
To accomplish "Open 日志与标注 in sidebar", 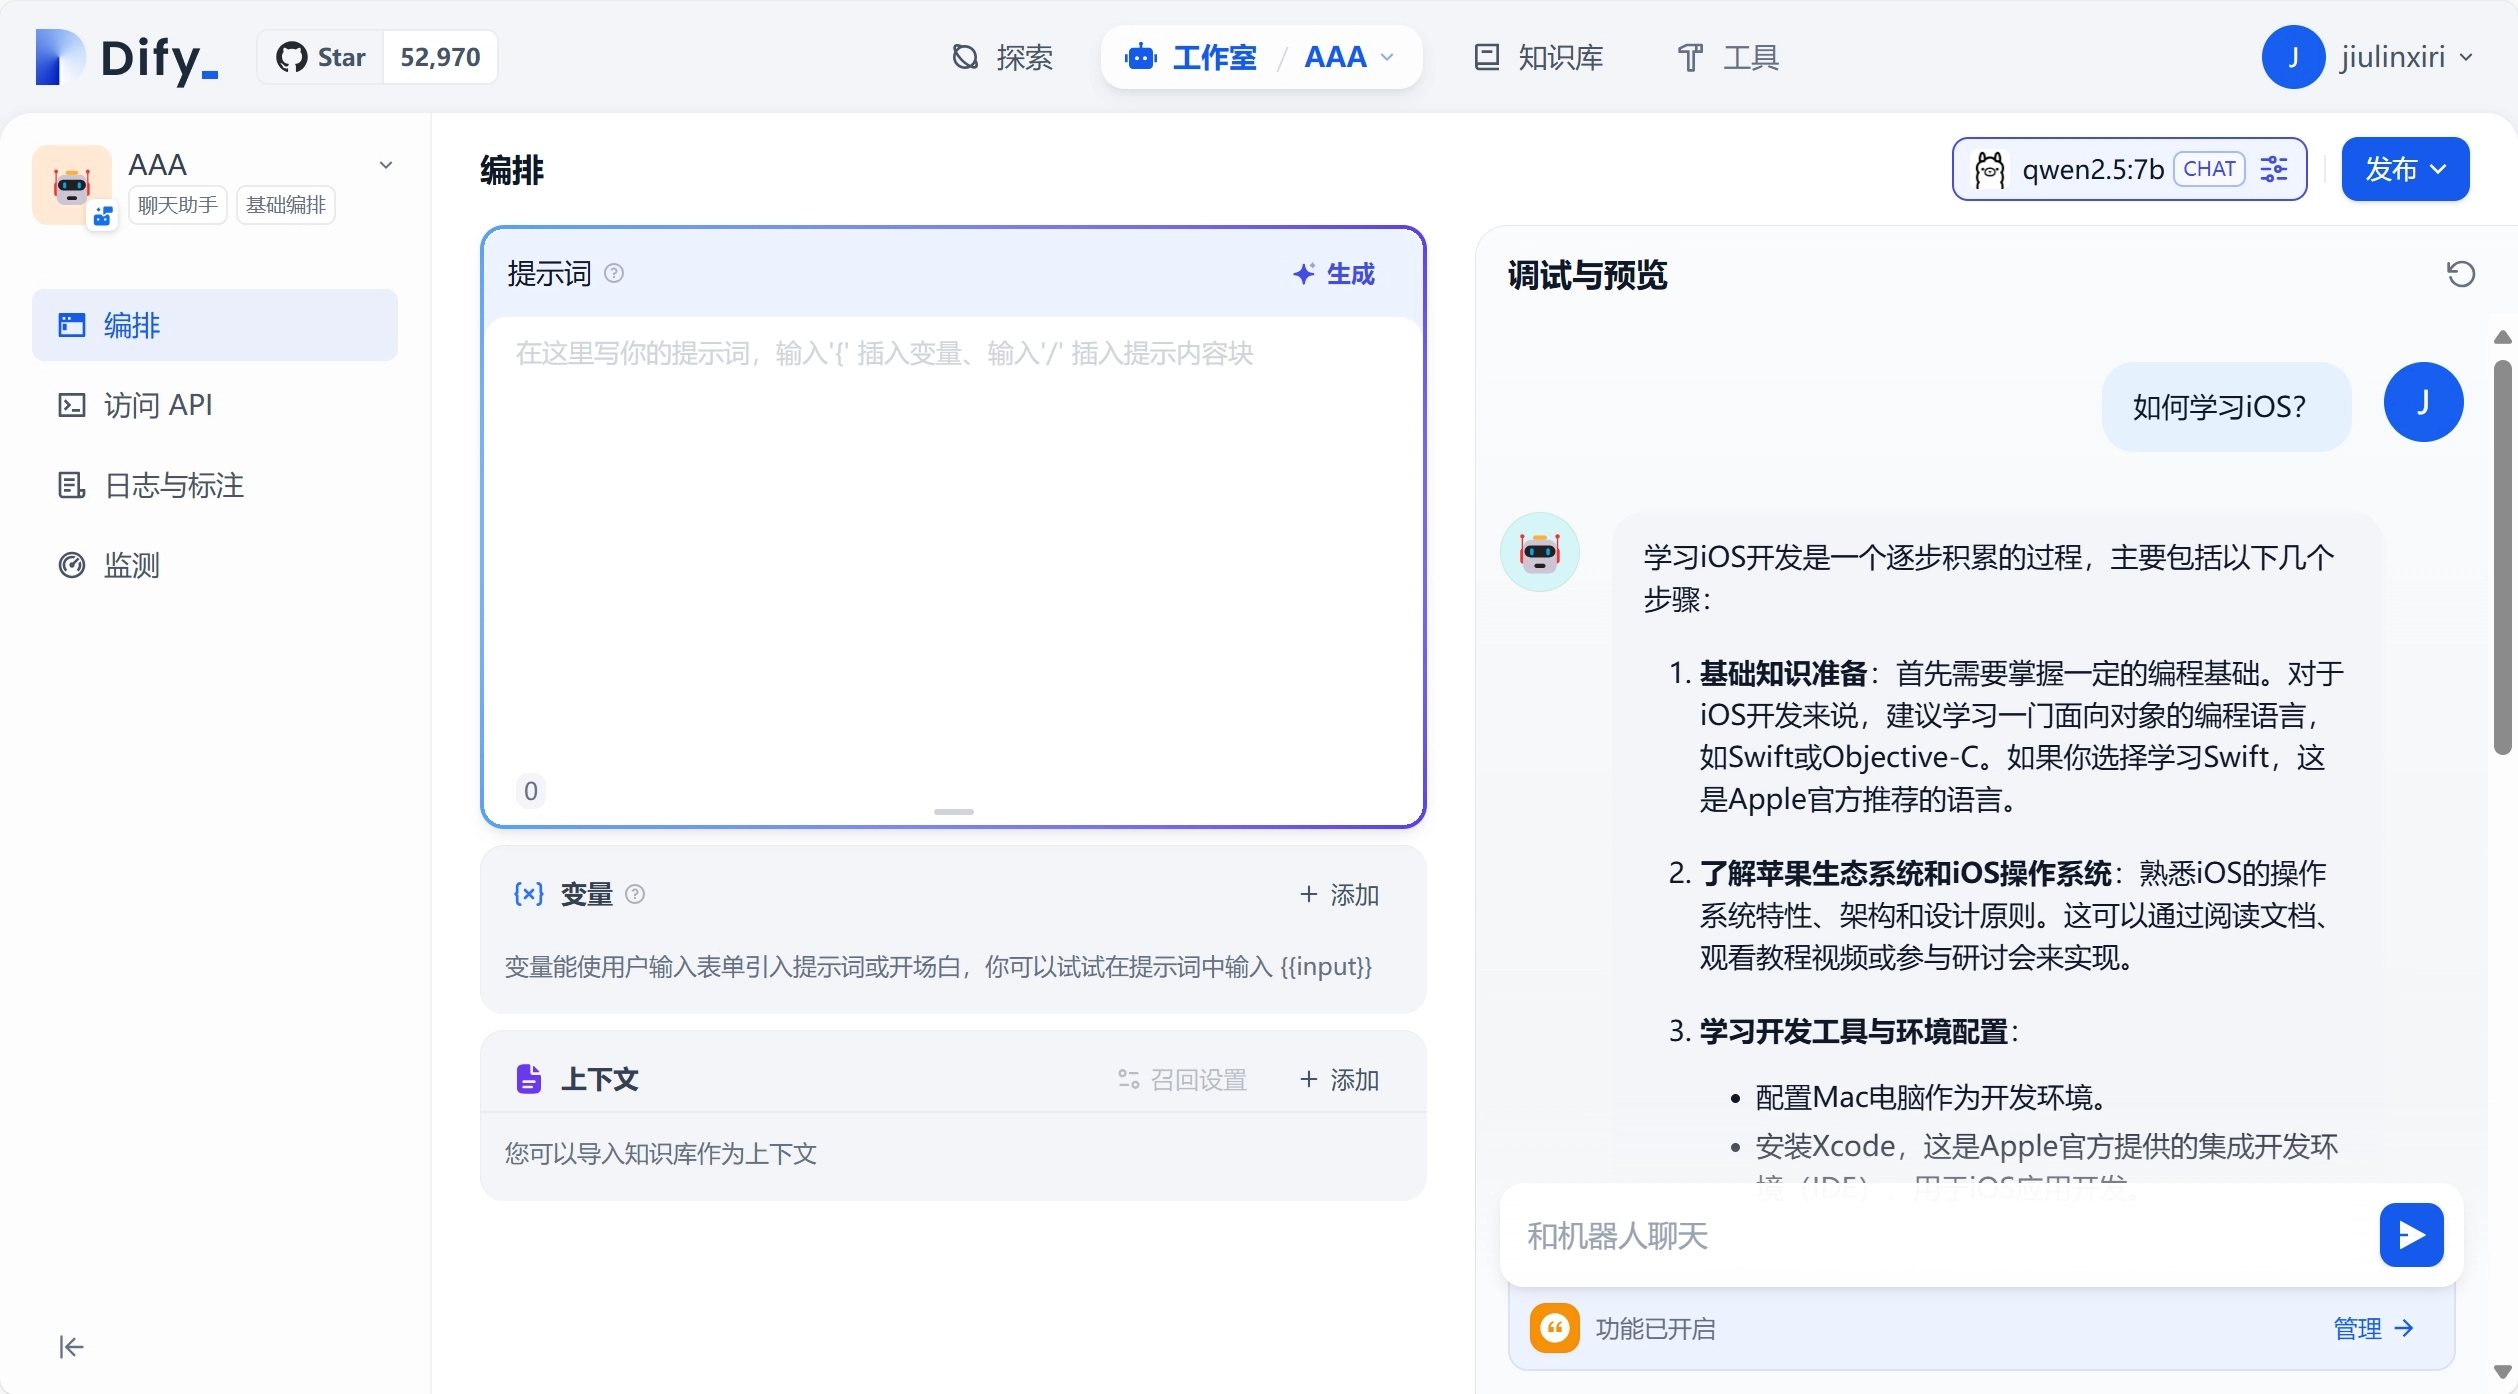I will click(174, 485).
